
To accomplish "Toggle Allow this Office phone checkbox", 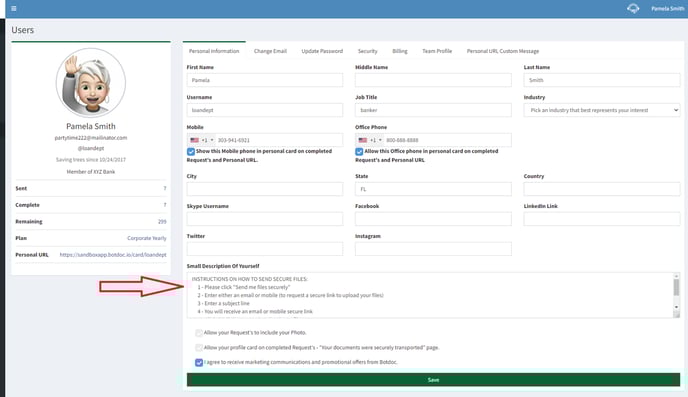I will tap(359, 152).
